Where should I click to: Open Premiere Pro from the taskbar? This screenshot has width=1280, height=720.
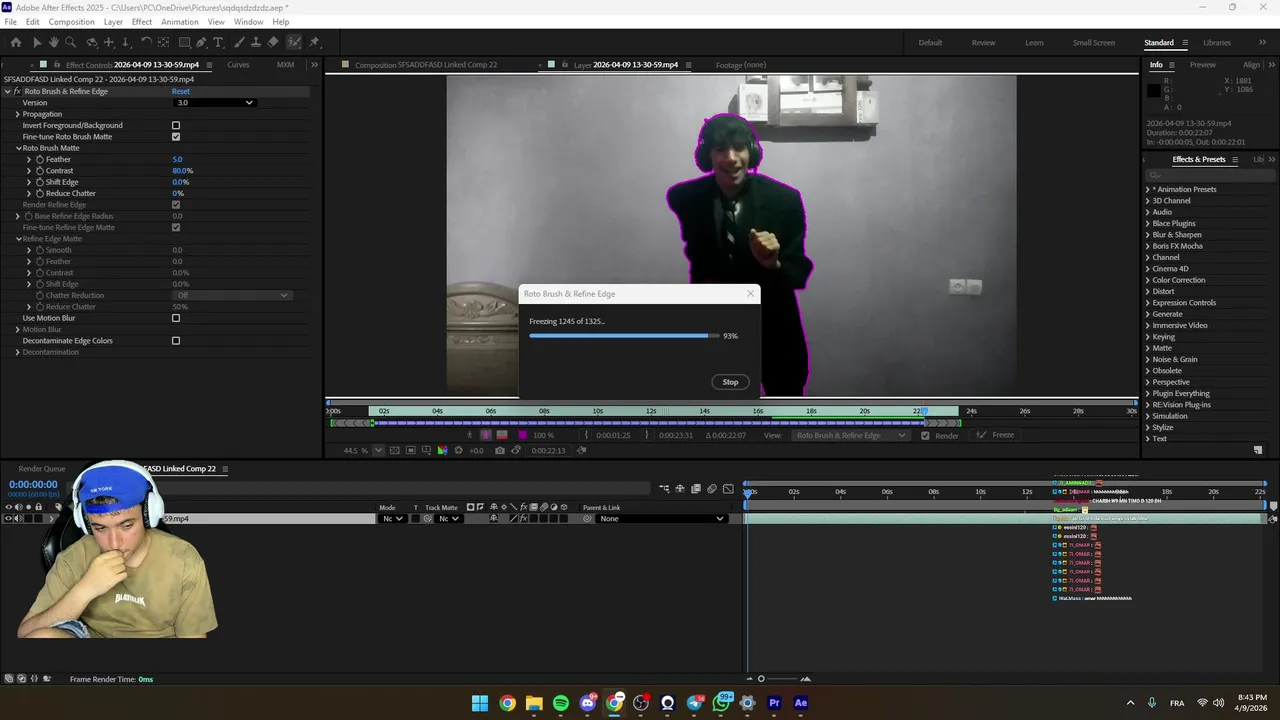pyautogui.click(x=774, y=703)
